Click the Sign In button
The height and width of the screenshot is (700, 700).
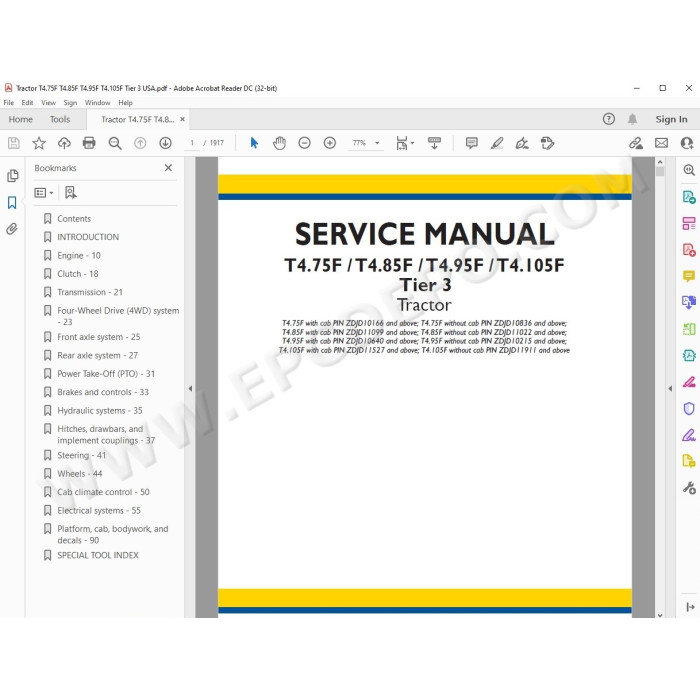[x=671, y=119]
